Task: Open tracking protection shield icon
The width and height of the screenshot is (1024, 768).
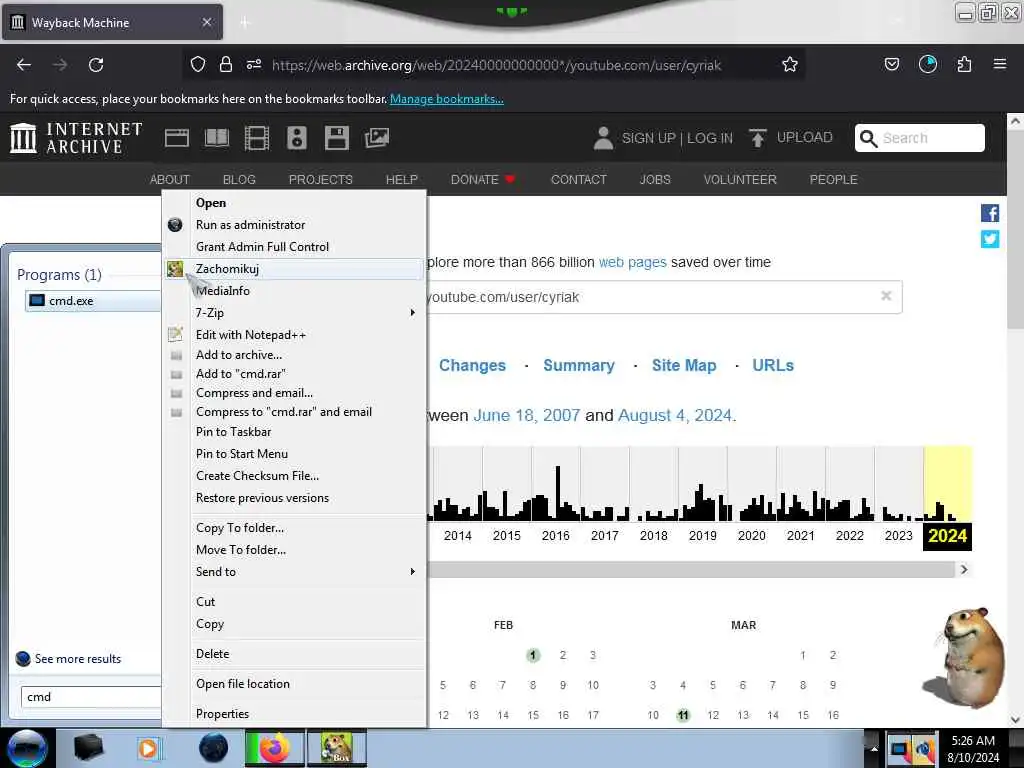Action: [x=198, y=65]
